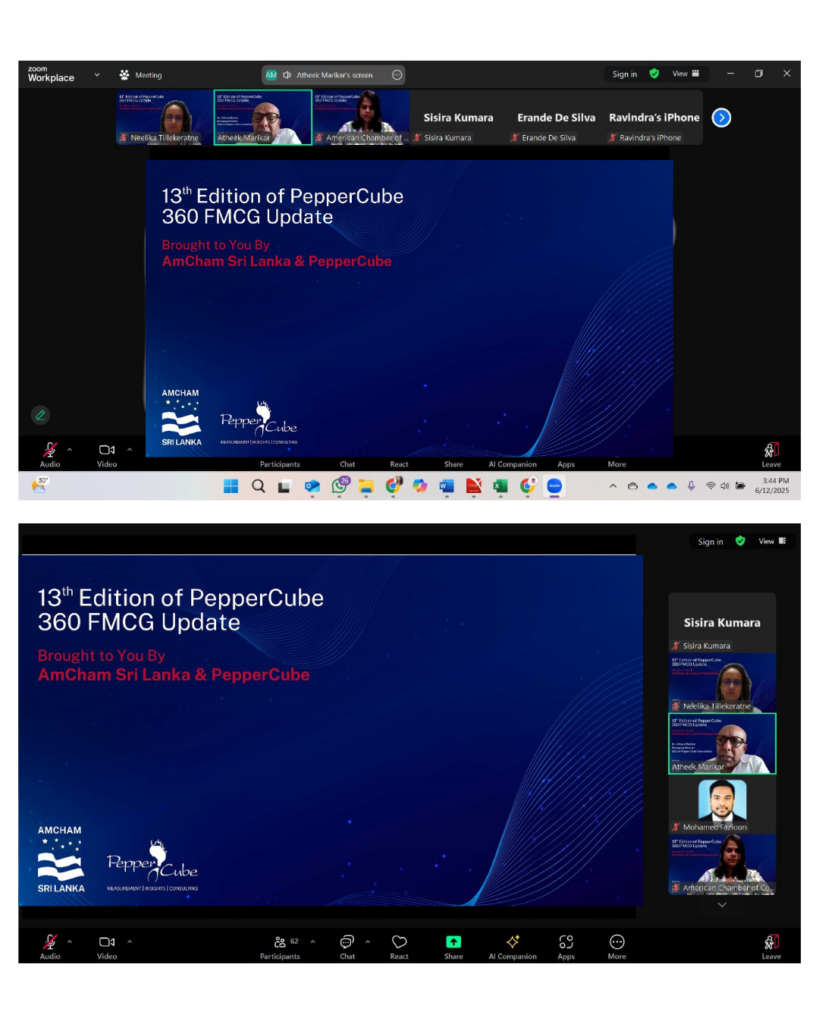This screenshot has width=819, height=1024.
Task: Start video in the lower Zoom window
Action: 106,946
